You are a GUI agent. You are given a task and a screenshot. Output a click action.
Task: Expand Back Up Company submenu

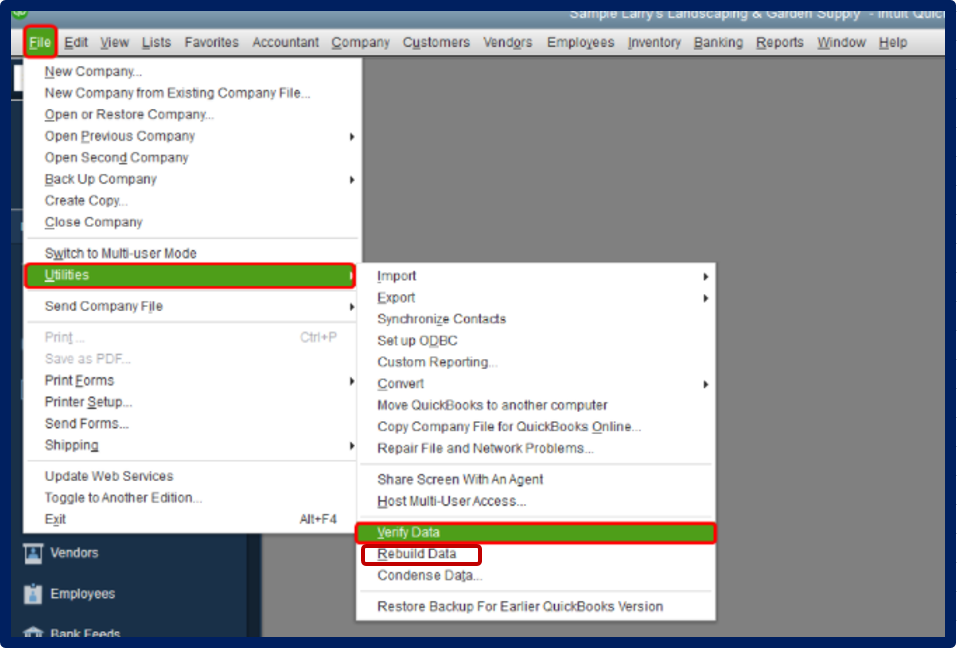click(x=190, y=179)
